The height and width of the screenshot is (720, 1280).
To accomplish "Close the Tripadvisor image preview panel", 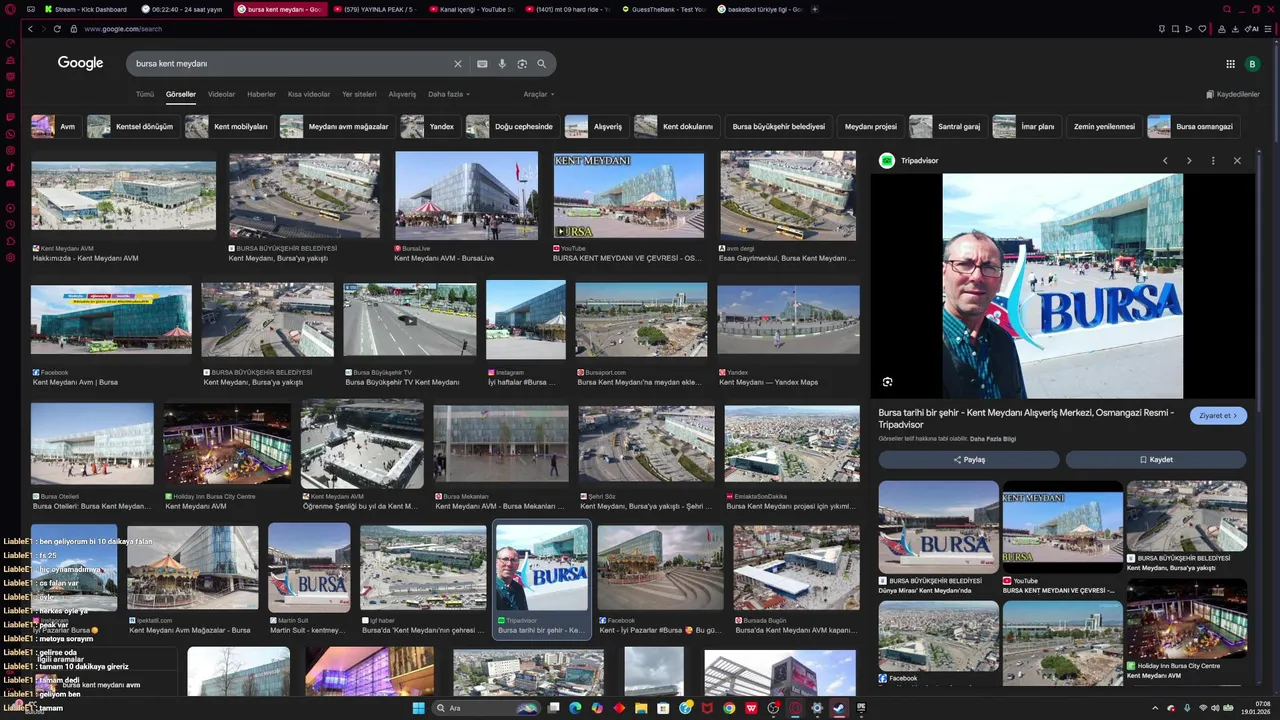I will pos(1237,161).
